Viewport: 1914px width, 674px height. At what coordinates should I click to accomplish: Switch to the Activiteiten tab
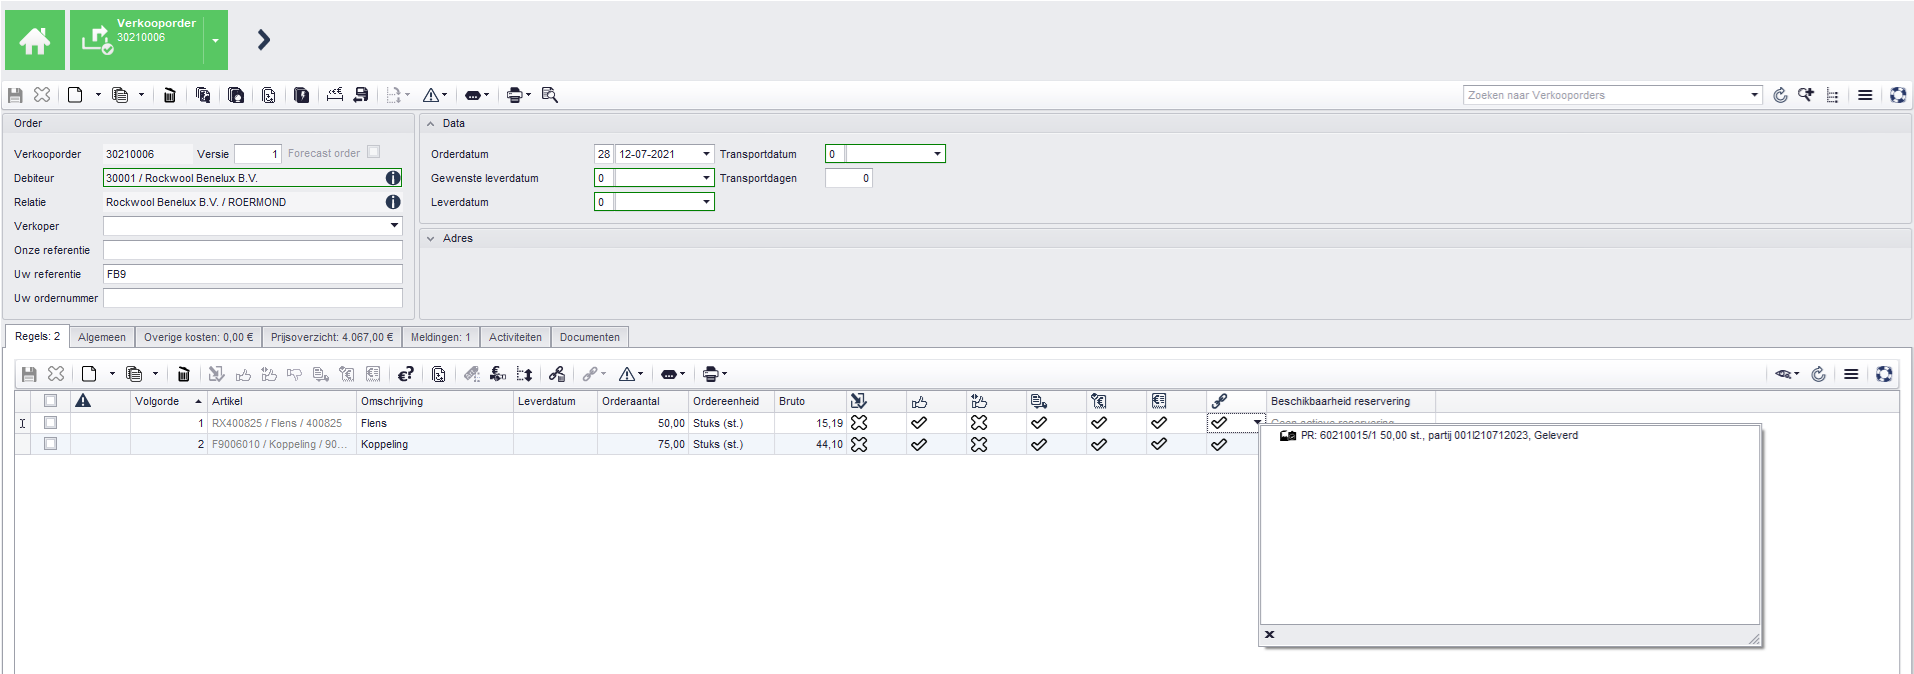[x=515, y=337]
